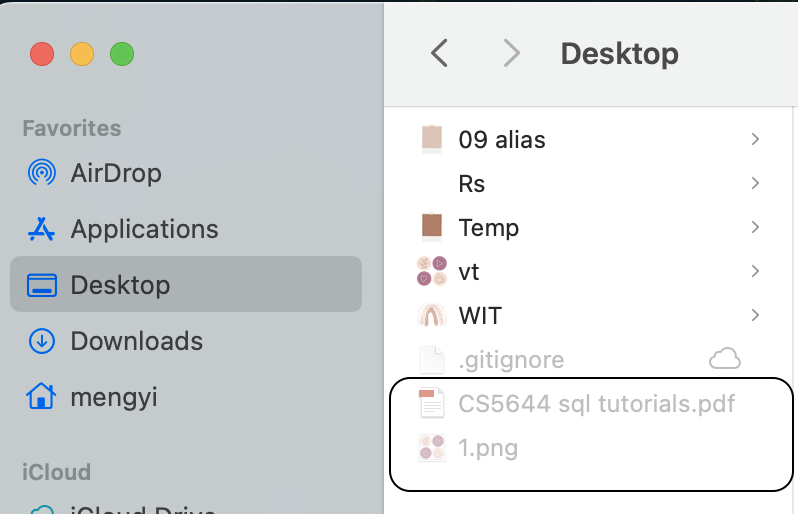Click the Applications sidebar icon

(x=41, y=229)
